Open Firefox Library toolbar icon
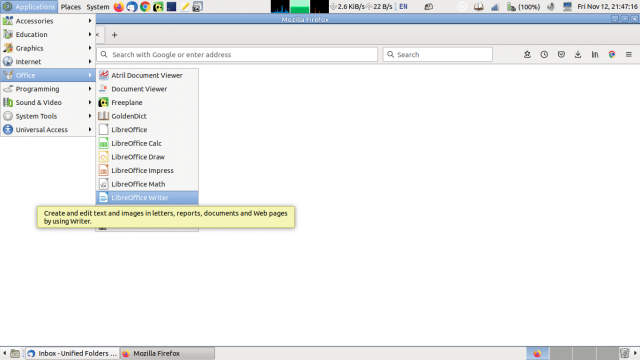 coord(595,54)
